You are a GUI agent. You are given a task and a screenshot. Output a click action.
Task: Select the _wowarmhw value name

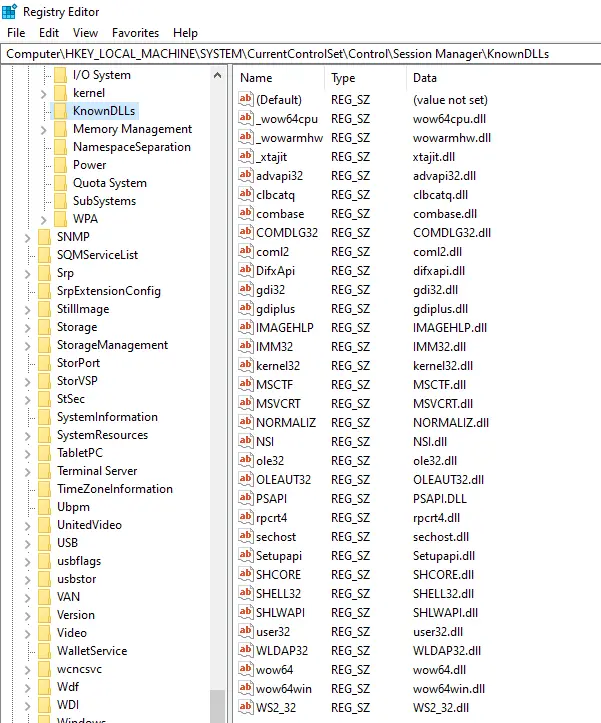pos(290,138)
